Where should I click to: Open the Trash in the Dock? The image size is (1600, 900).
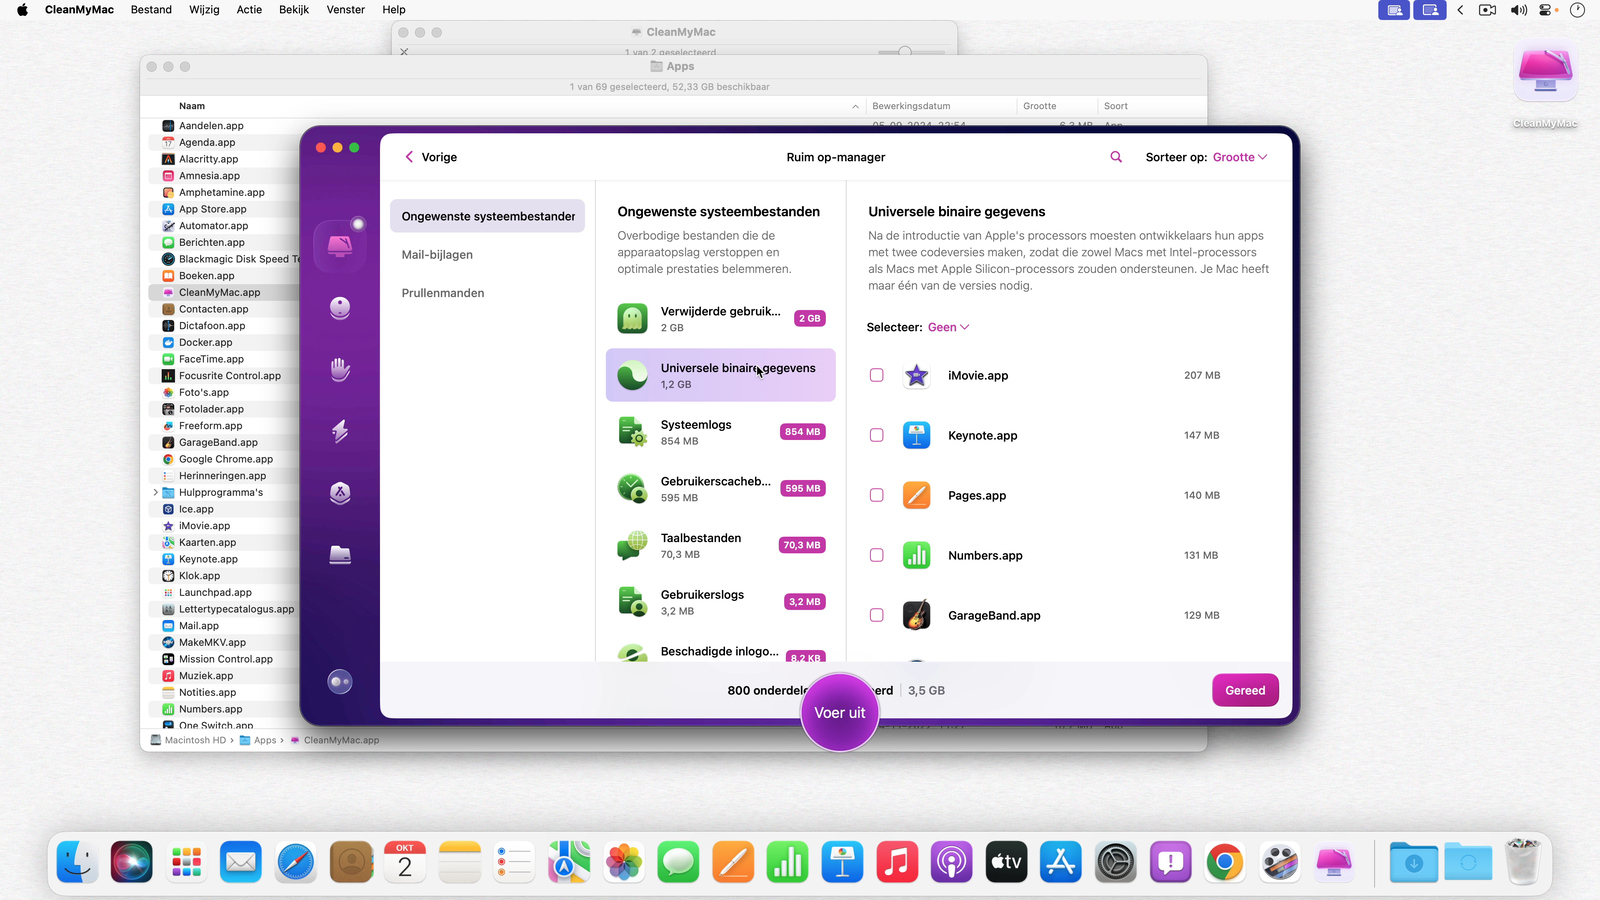[1523, 862]
